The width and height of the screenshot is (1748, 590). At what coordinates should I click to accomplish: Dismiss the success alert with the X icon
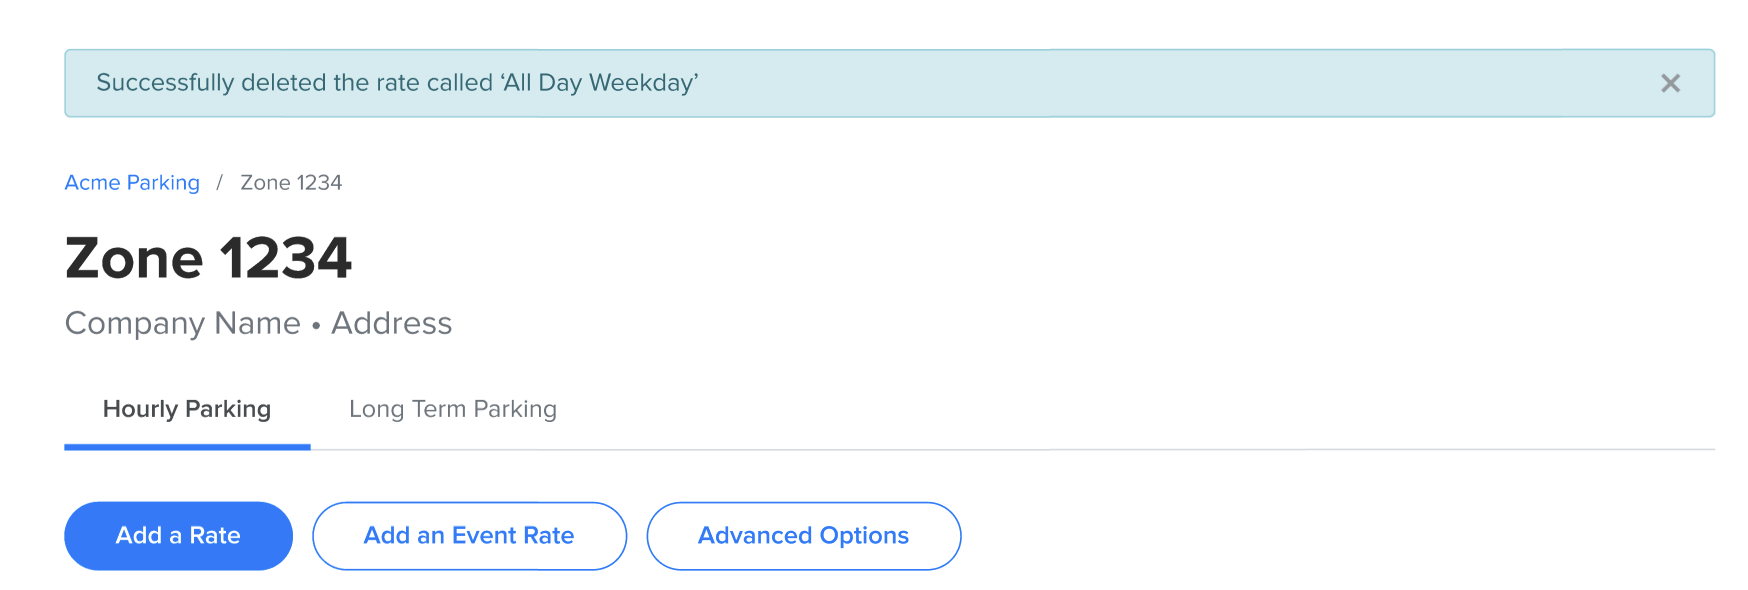[x=1670, y=83]
